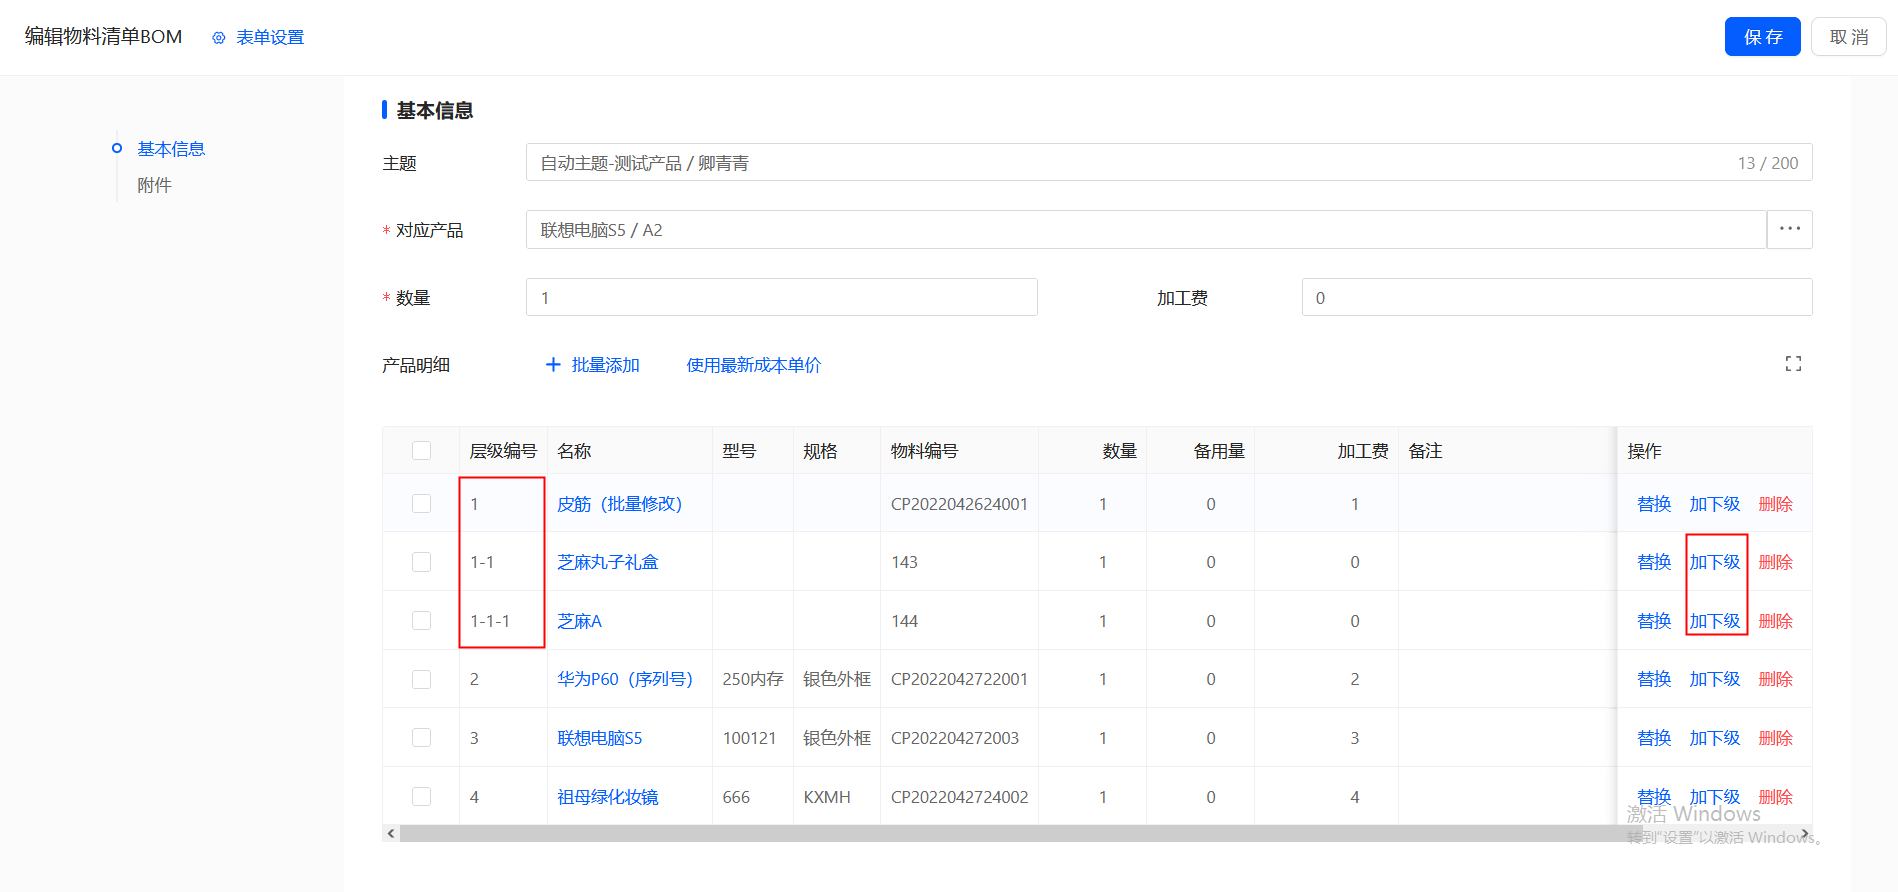The width and height of the screenshot is (1898, 892).
Task: Open 联想电脑S5 product link in table
Action: [599, 738]
